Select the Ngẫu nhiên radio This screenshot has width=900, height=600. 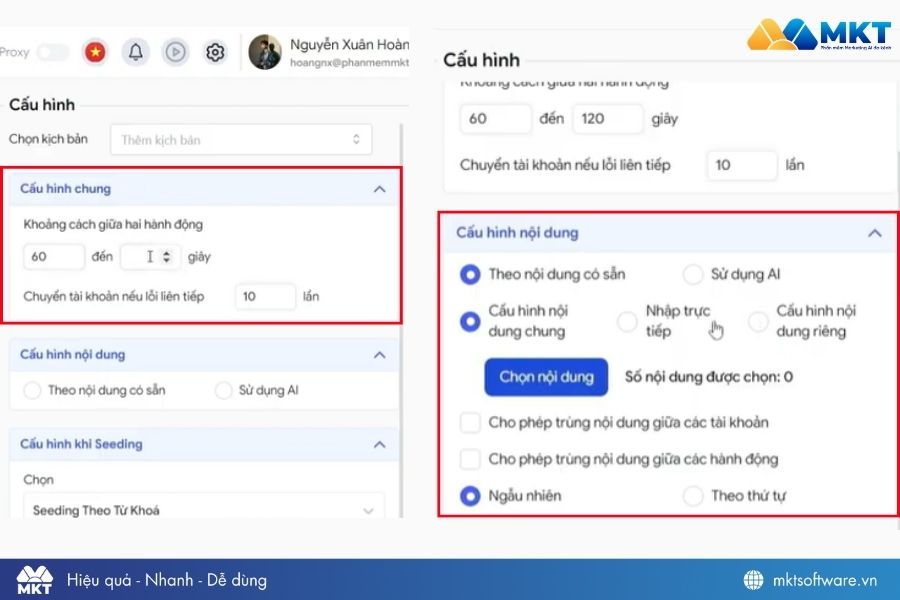click(470, 496)
